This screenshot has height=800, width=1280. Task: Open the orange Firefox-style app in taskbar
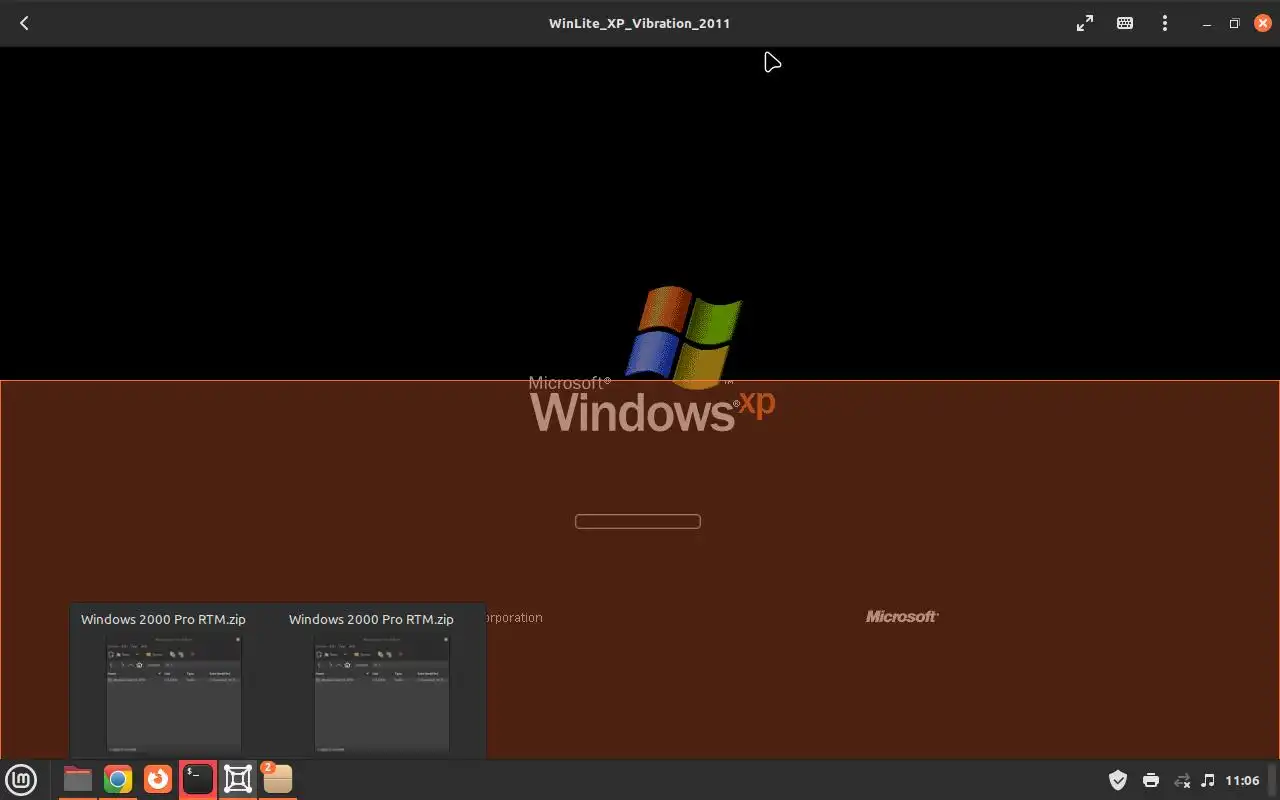coord(158,779)
